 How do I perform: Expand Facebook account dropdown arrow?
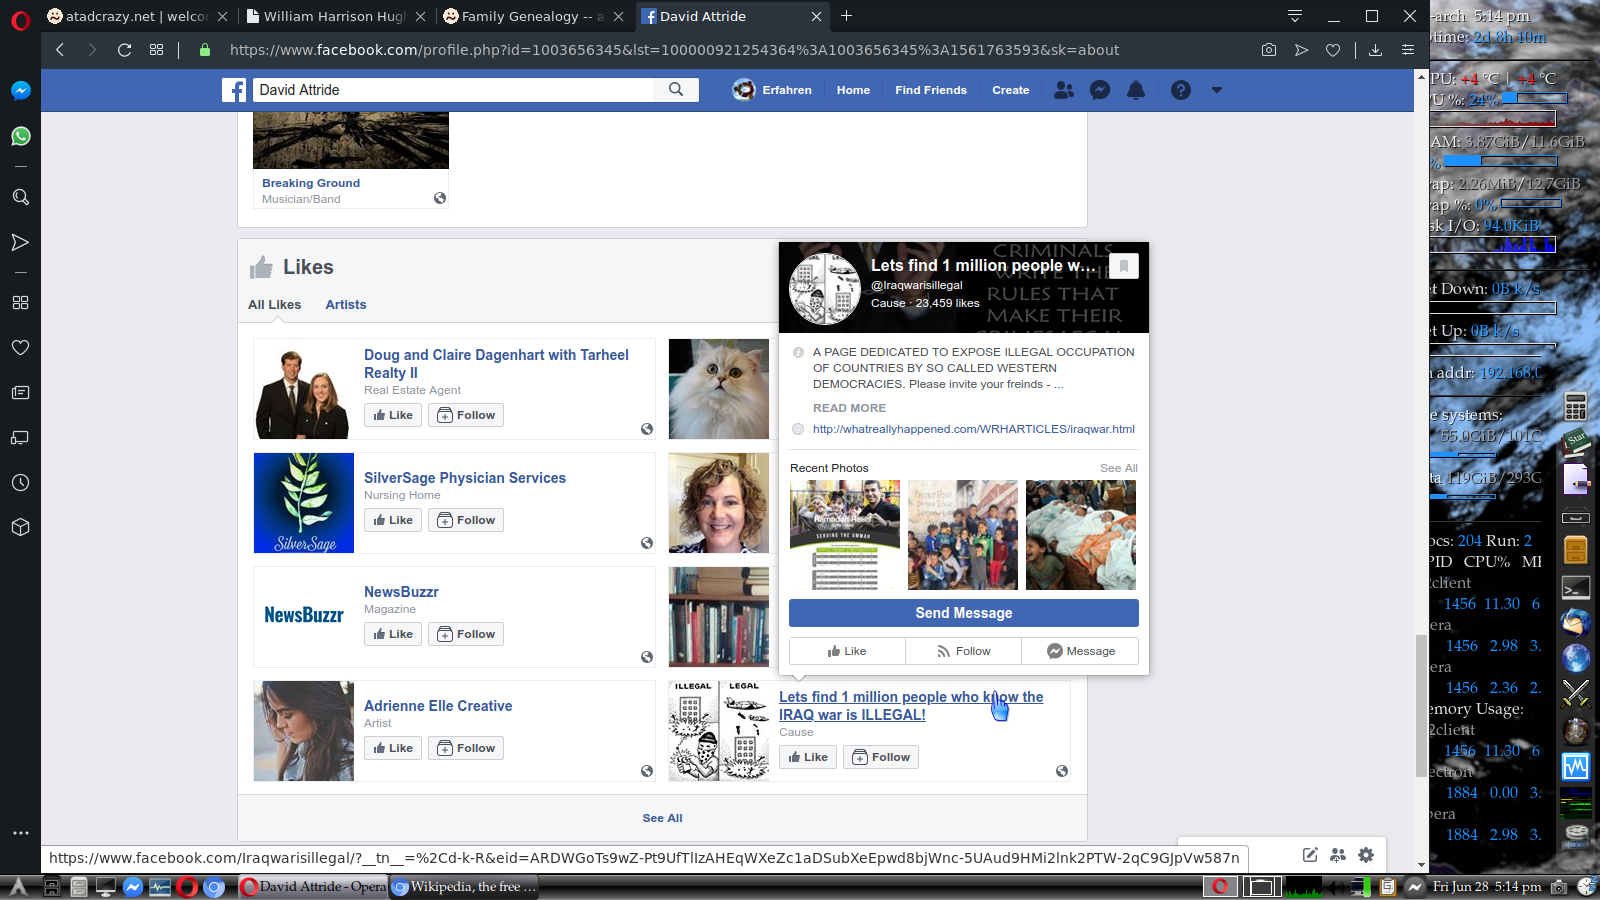coord(1217,90)
